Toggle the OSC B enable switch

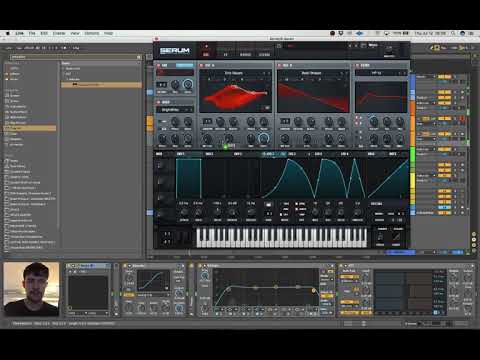[x=279, y=65]
